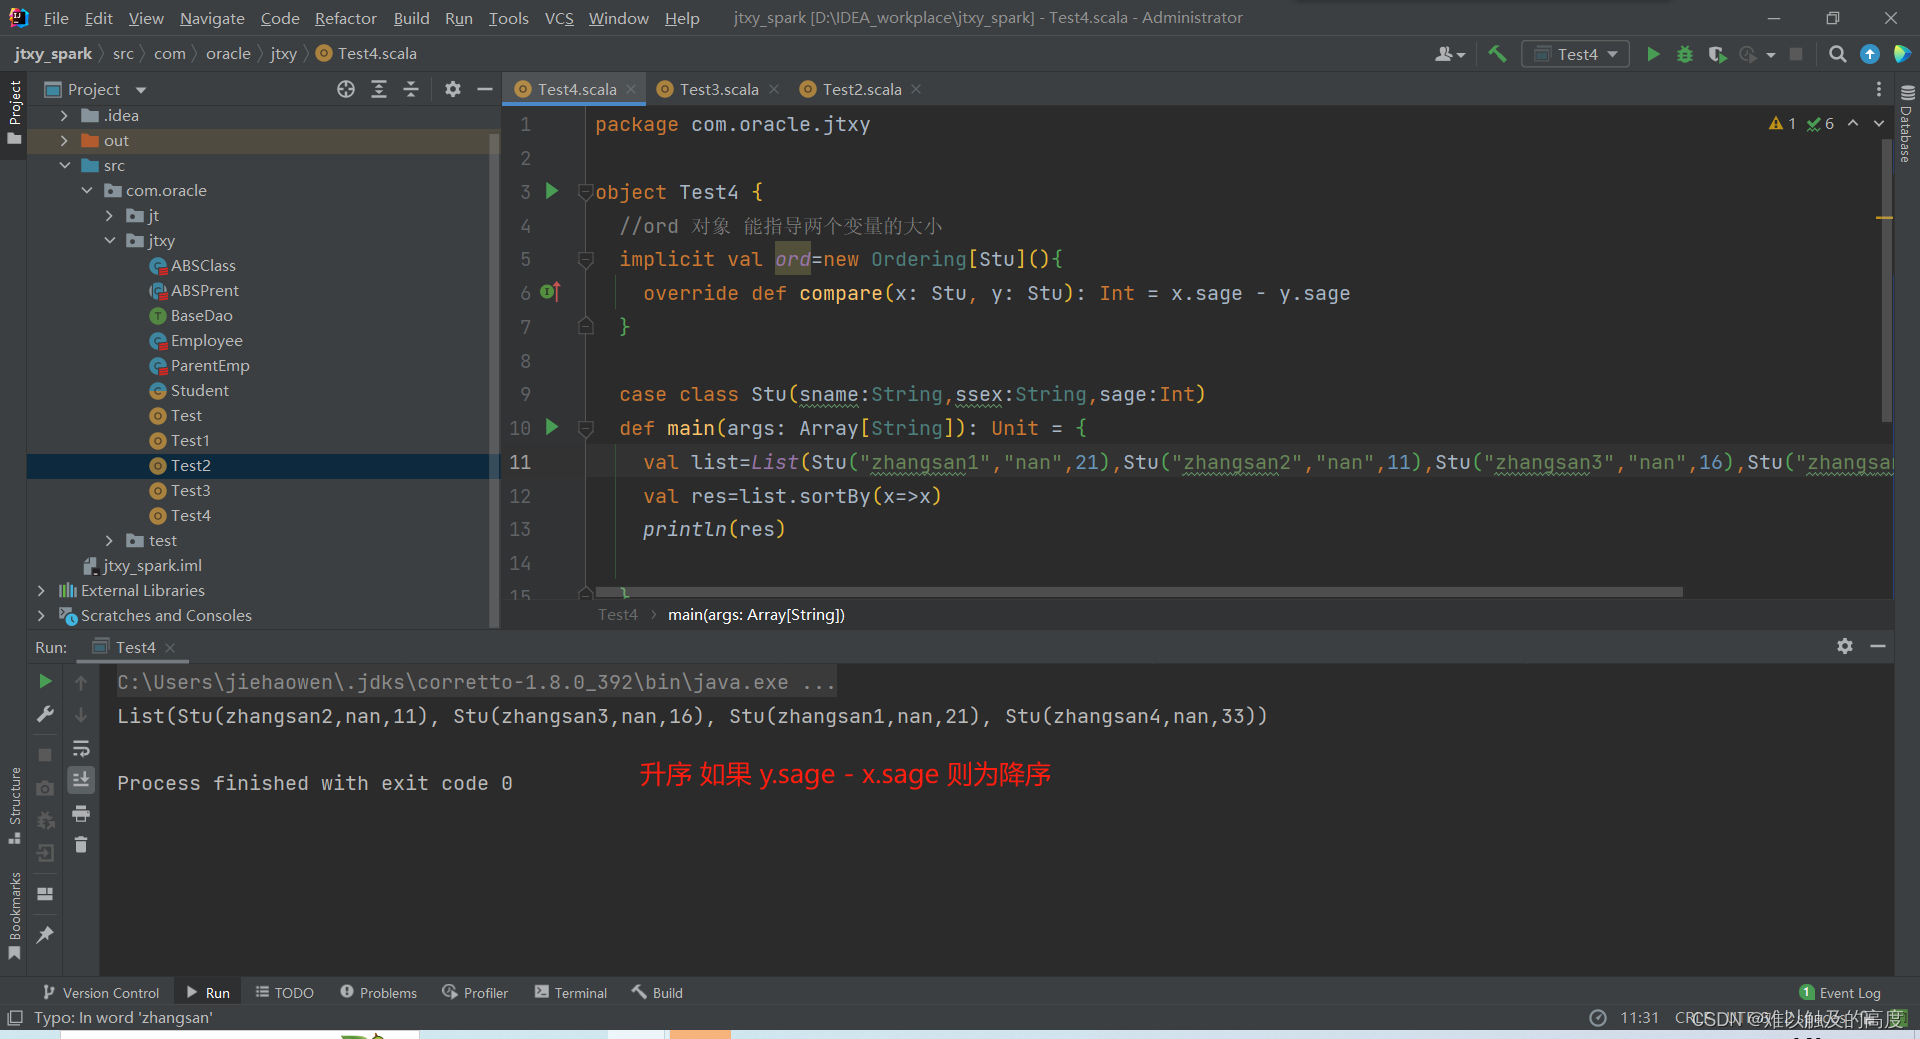1920x1039 pixels.
Task: Collapse the src folder
Action: tap(65, 166)
